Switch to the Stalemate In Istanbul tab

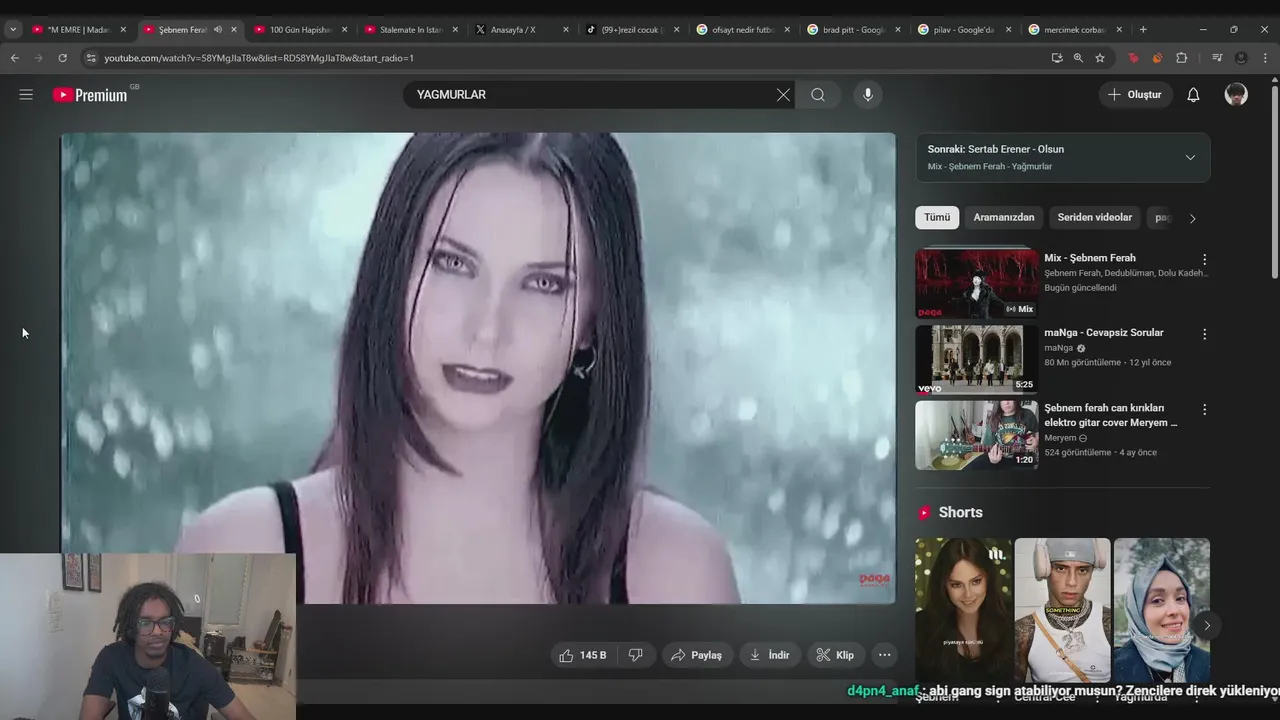click(x=411, y=30)
